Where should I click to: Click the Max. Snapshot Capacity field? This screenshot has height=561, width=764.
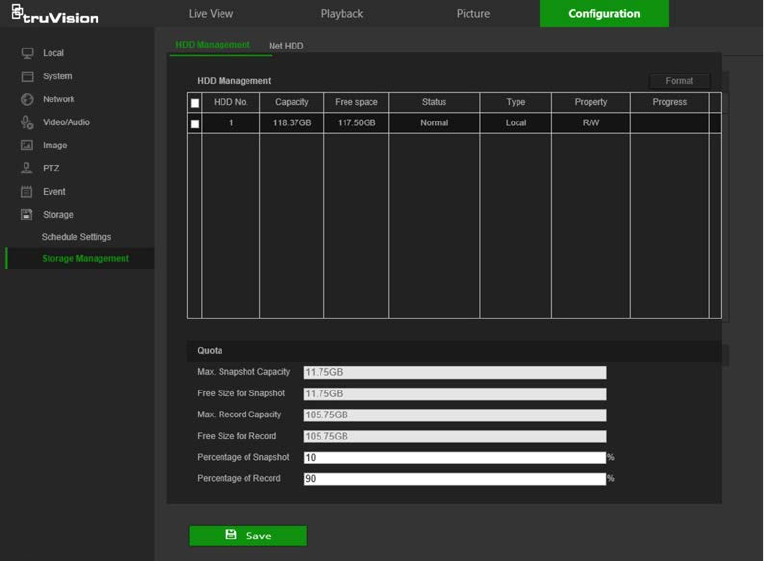pyautogui.click(x=455, y=372)
